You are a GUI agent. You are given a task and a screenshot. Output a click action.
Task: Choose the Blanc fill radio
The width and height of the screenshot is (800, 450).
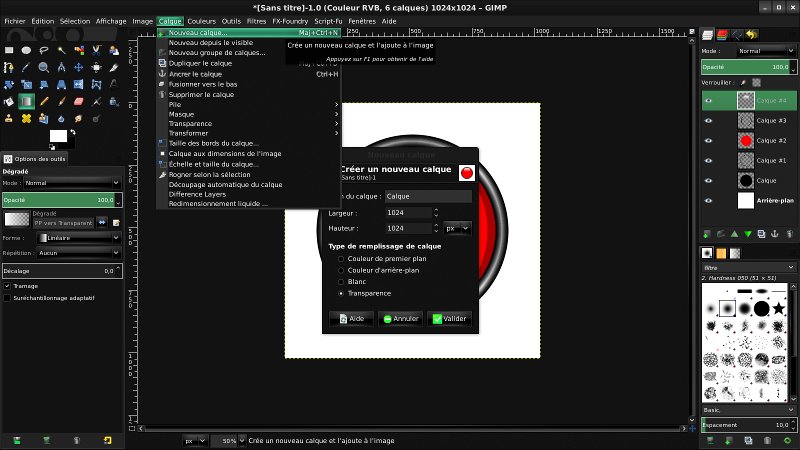pos(341,282)
